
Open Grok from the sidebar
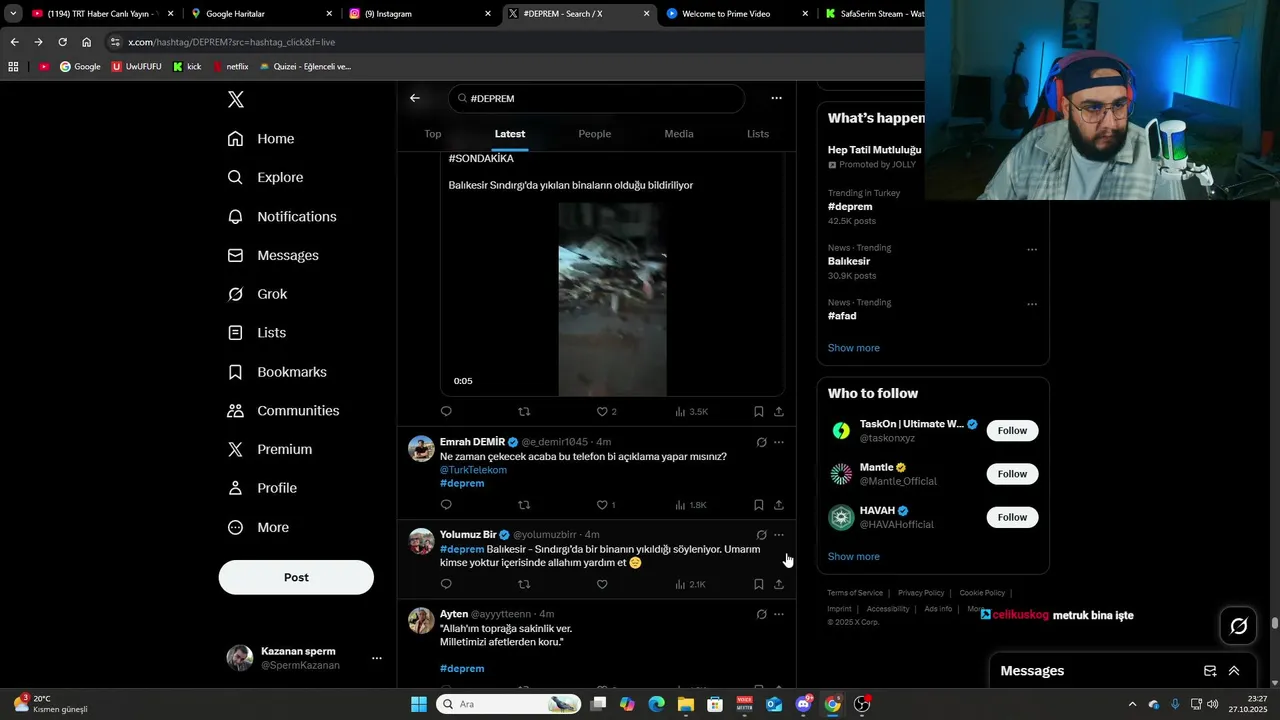257,294
